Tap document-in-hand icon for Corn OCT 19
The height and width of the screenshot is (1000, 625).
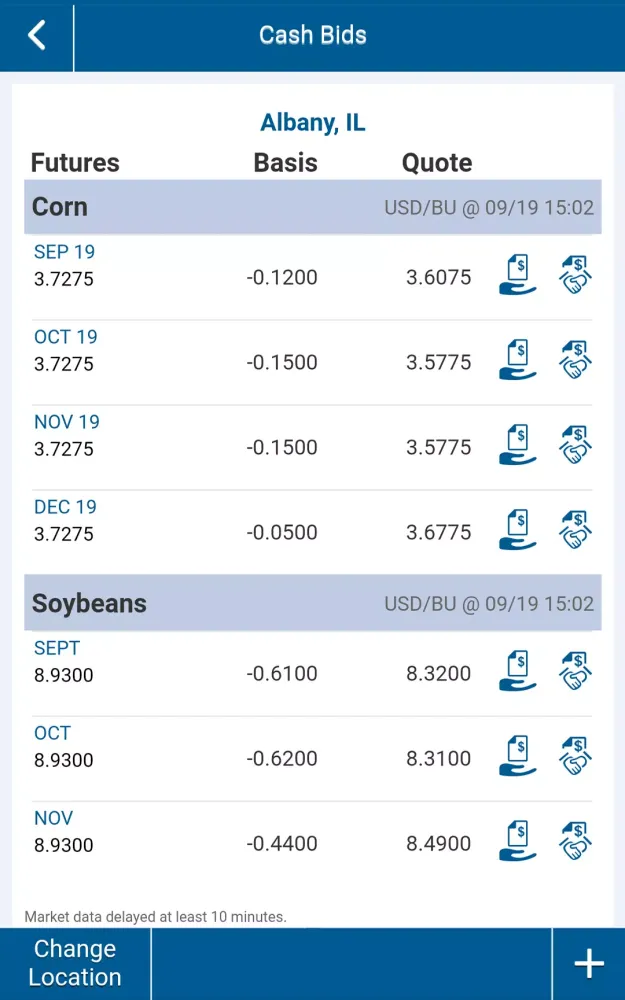tap(517, 360)
